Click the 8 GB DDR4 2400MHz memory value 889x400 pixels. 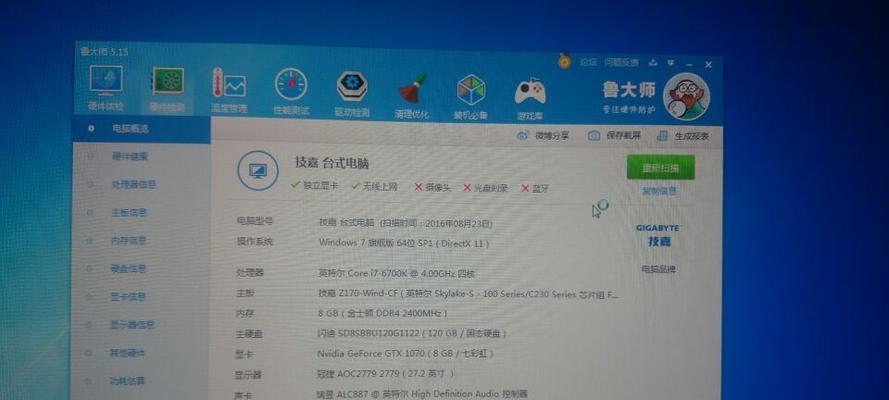383,313
